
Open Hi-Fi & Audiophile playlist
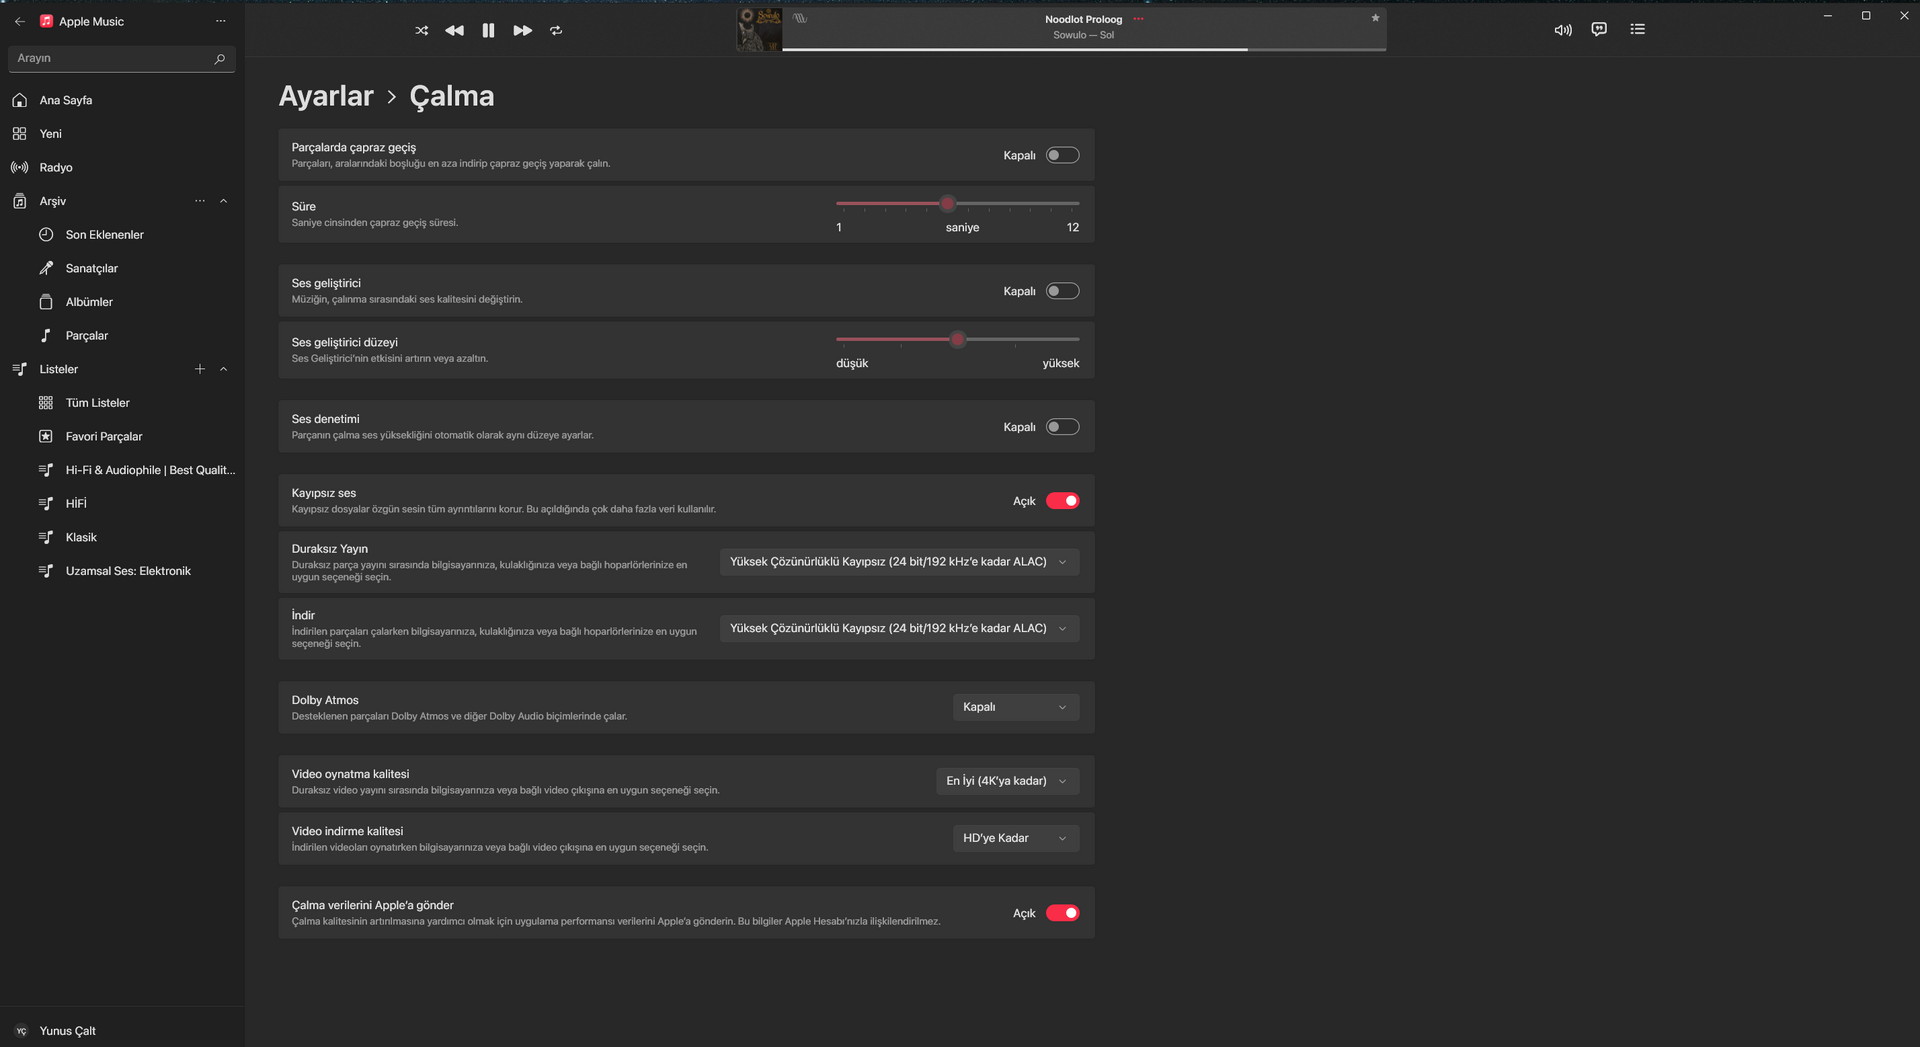122,470
